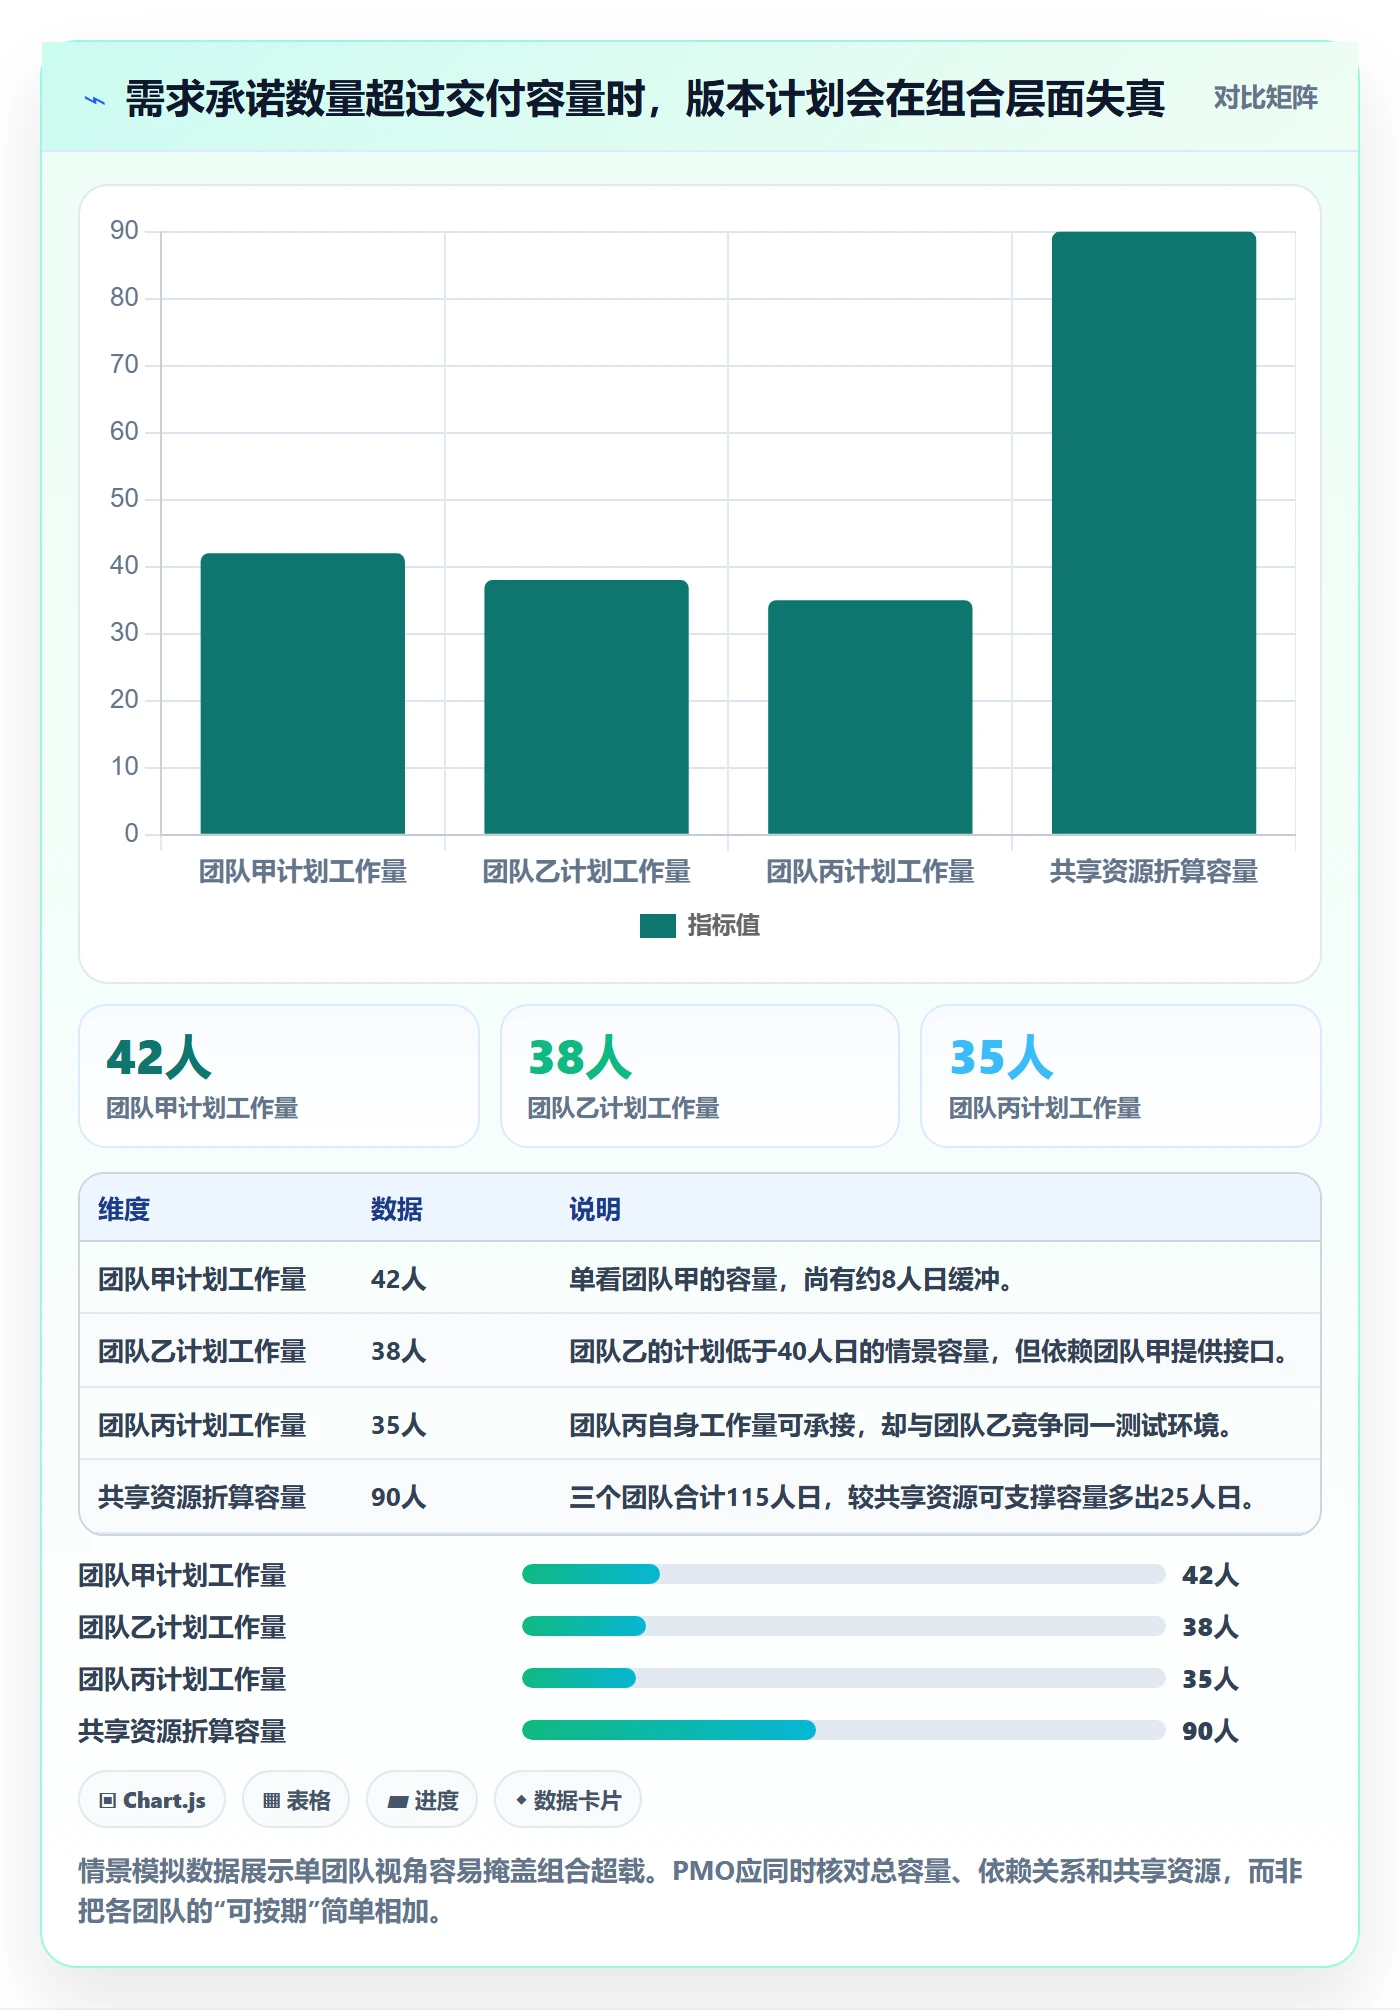This screenshot has height=2010, width=1400.
Task: Click the 90人 value beside the progress bar
Action: pos(1210,1731)
